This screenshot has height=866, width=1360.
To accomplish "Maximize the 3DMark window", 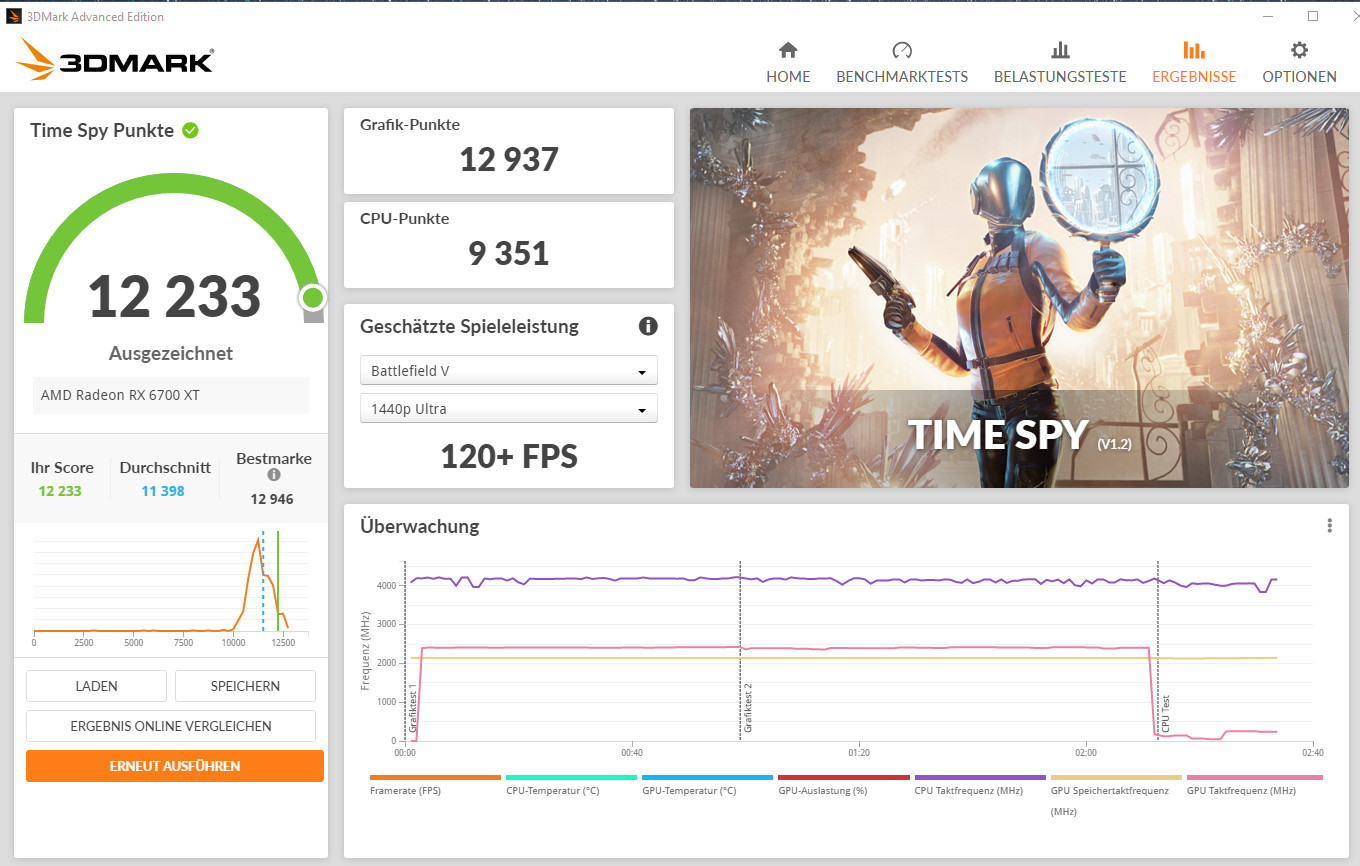I will coord(1313,16).
